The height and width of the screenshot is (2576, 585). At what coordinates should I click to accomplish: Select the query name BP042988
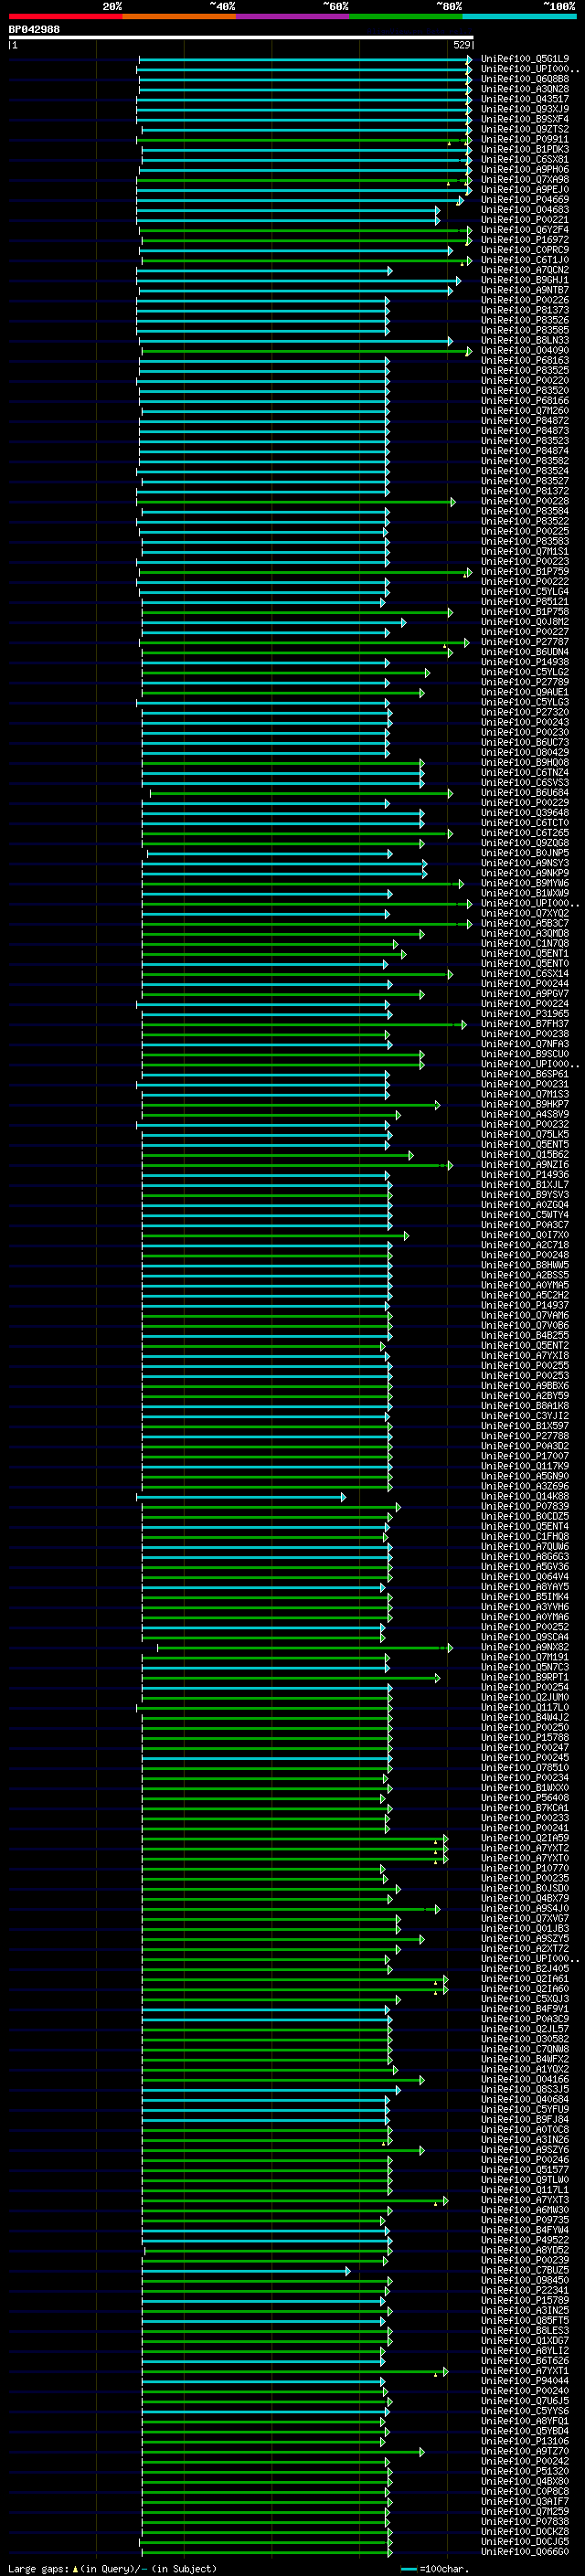click(34, 29)
